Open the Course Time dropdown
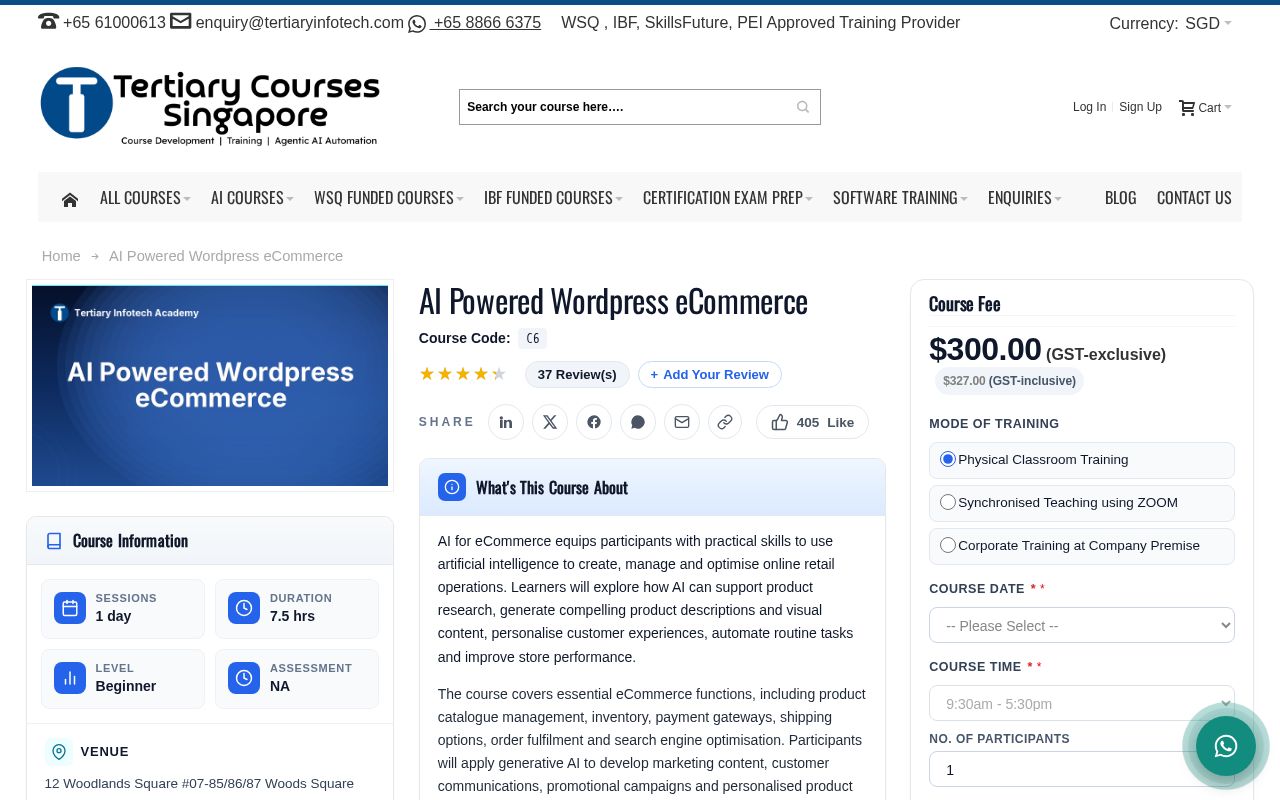1280x800 pixels. pyautogui.click(x=1082, y=703)
